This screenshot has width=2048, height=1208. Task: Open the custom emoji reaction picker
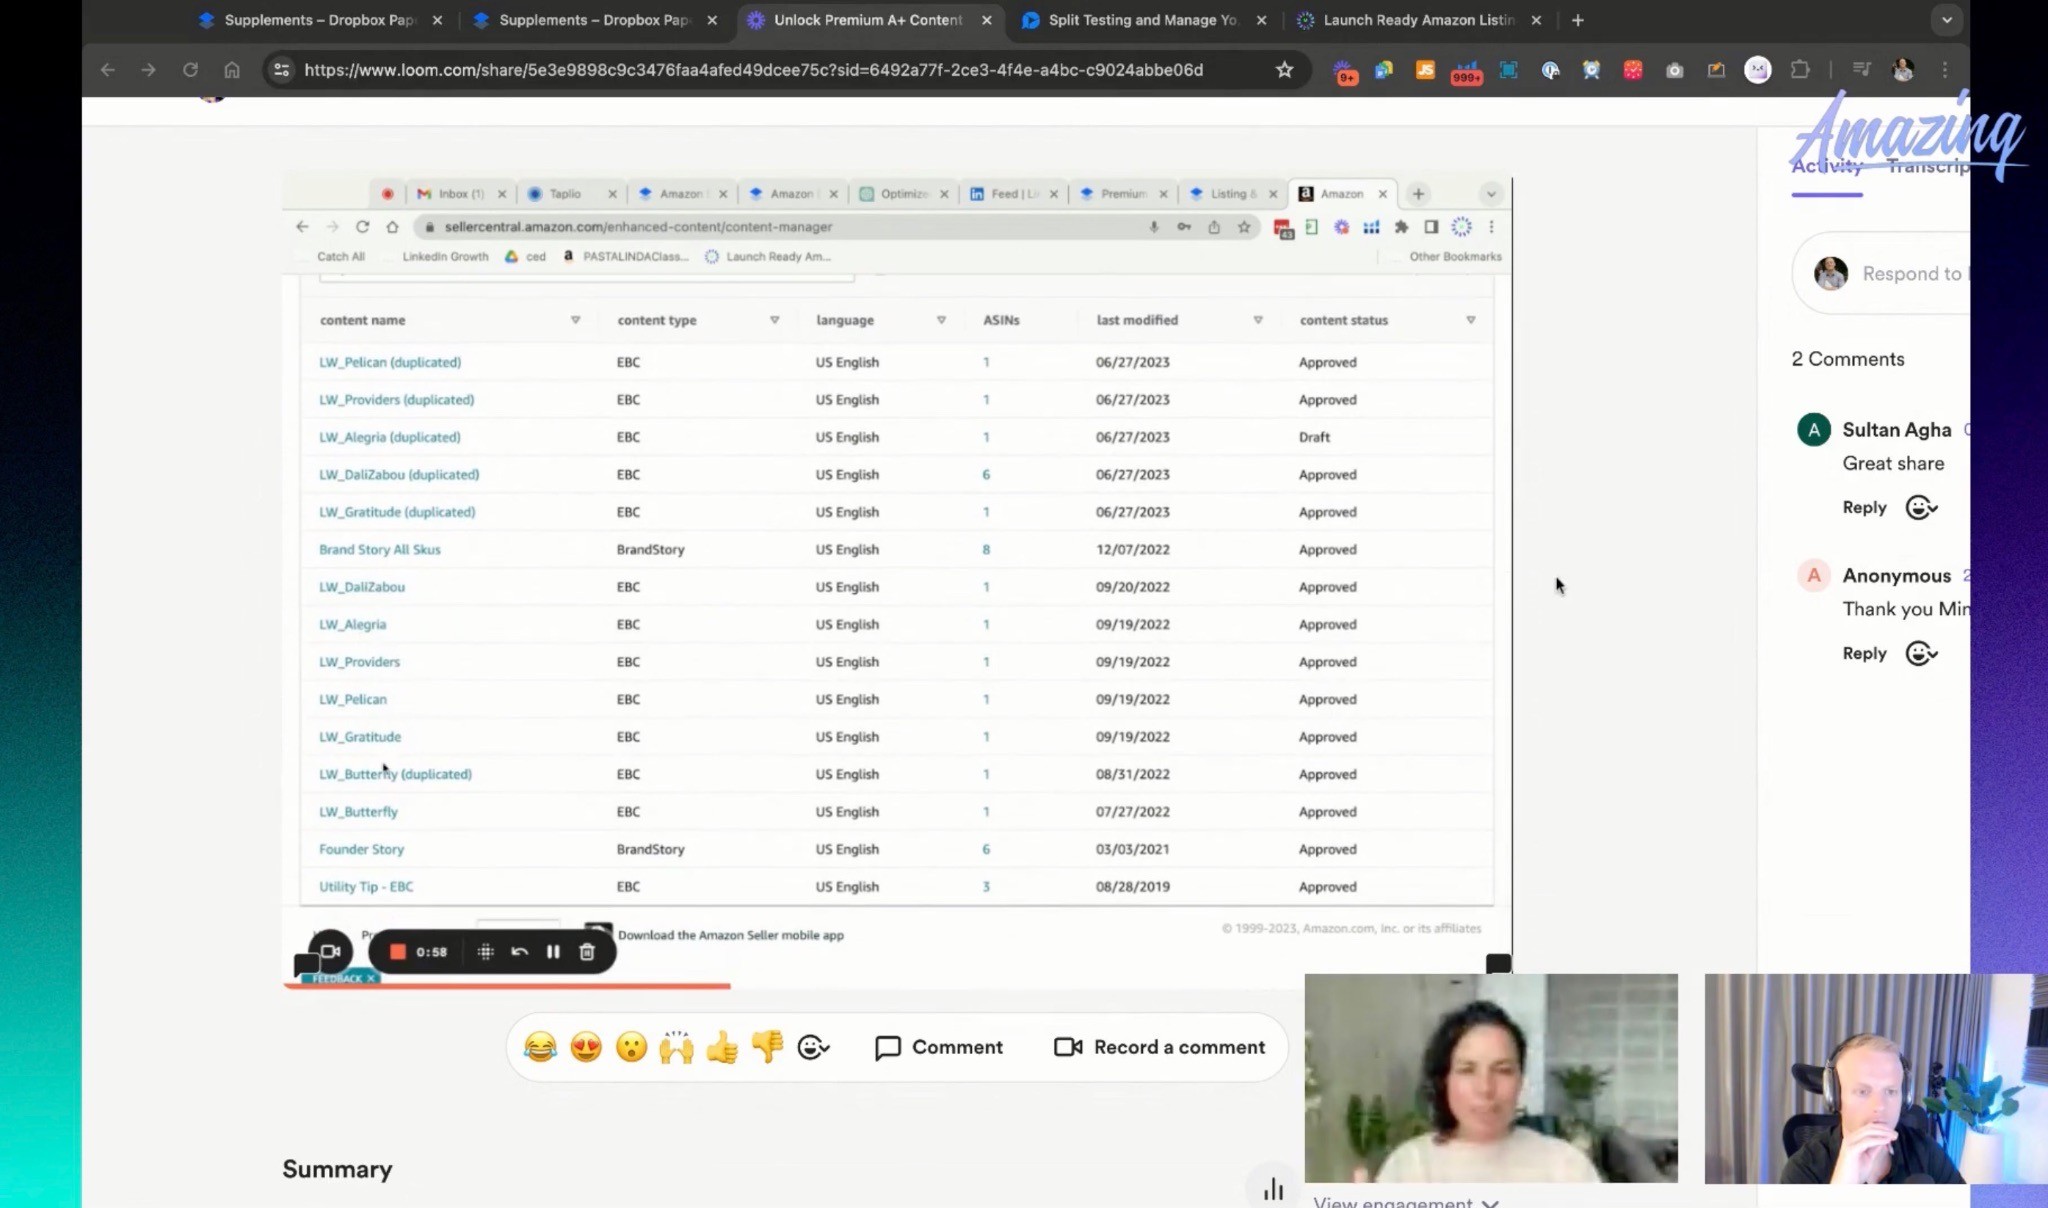pyautogui.click(x=813, y=1047)
